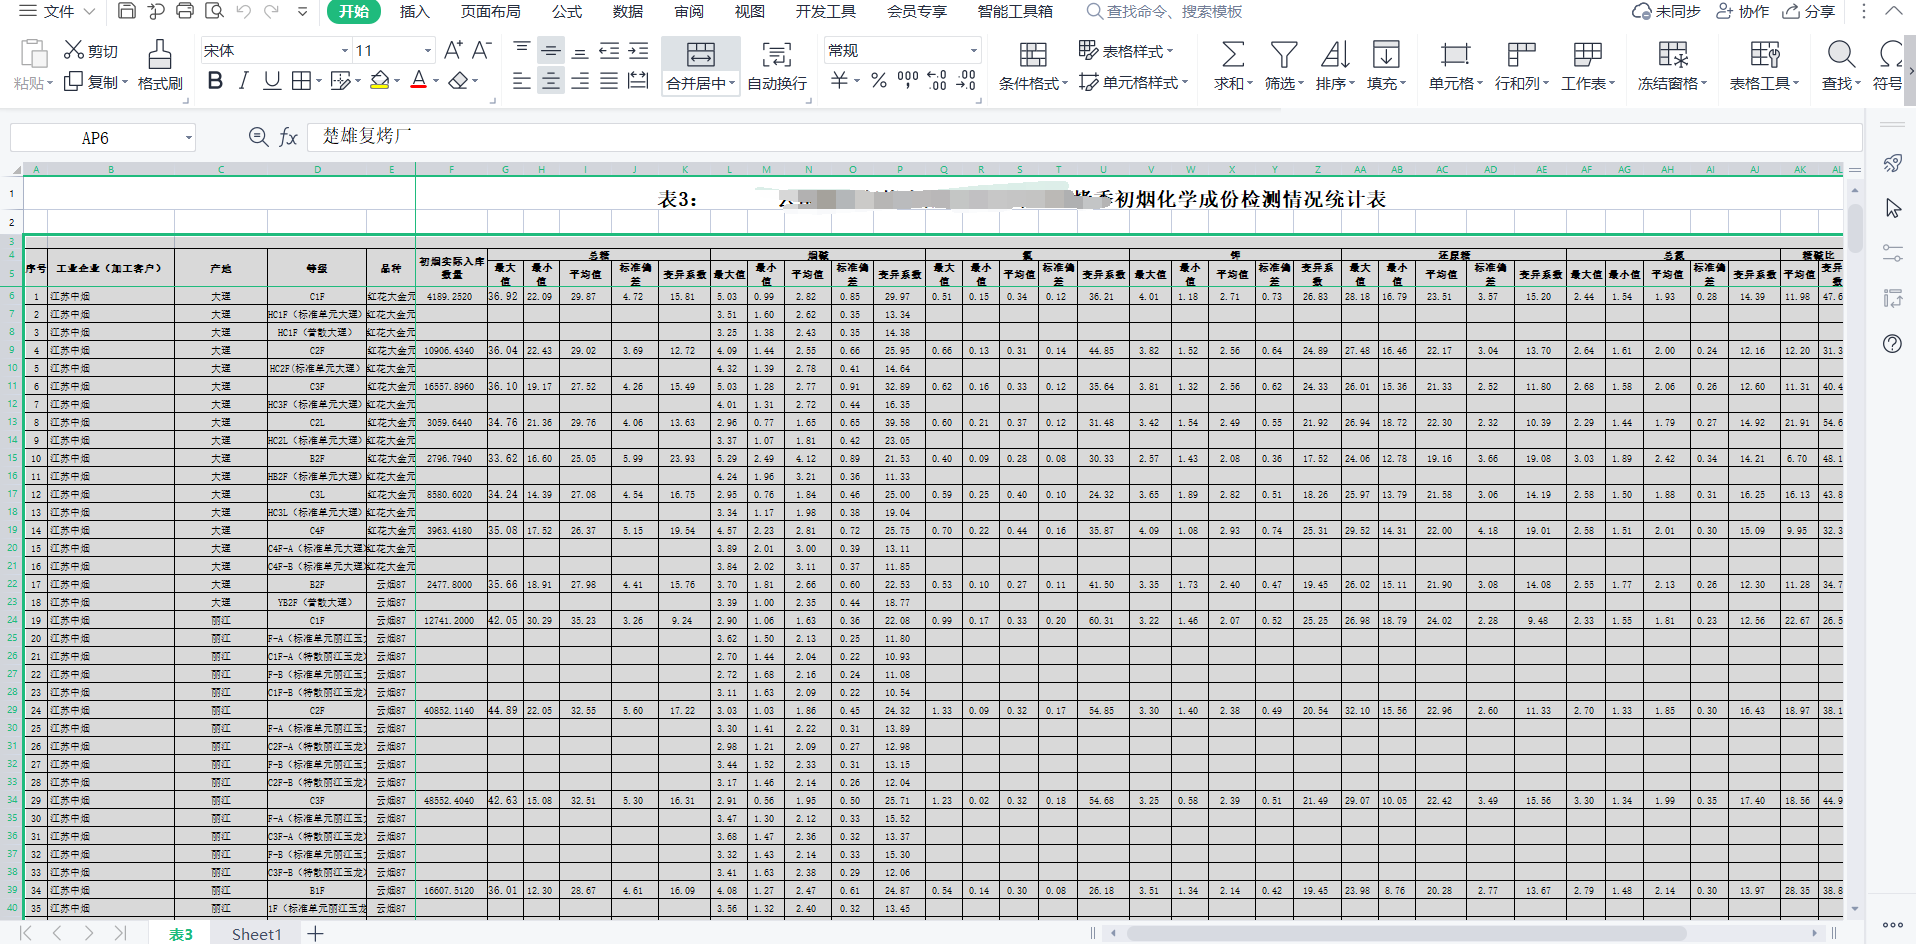Open the 筛选 filter dropdown
Screen dimensions: 1916x944
1284,66
